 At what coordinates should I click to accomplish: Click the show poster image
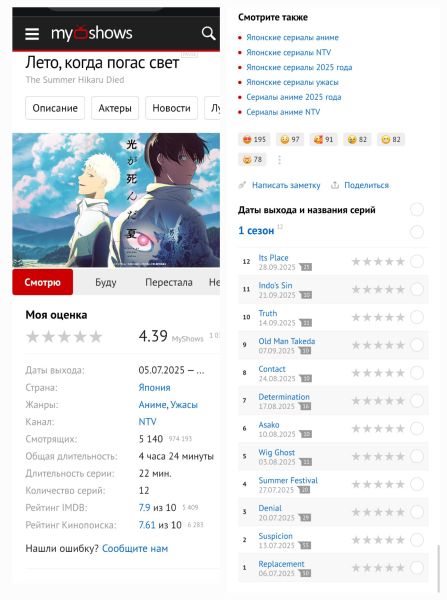pos(116,200)
